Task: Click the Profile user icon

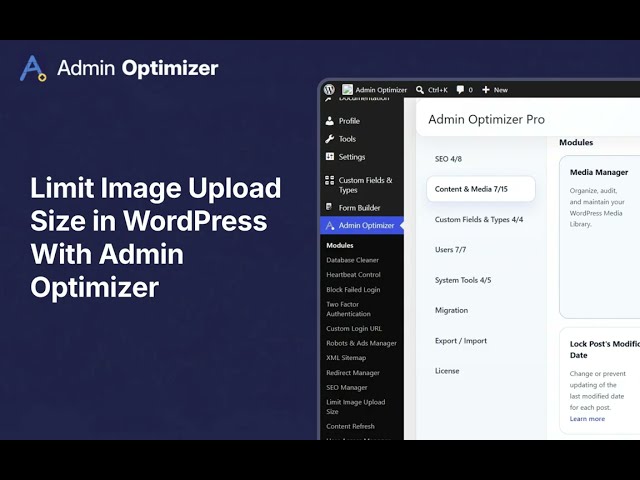Action: tap(330, 121)
